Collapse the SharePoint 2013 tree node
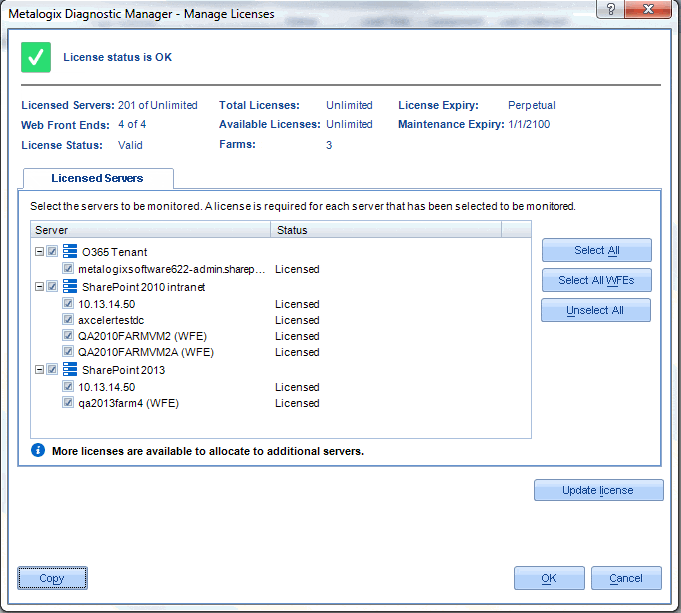Viewport: 681px width, 613px height. click(40, 370)
